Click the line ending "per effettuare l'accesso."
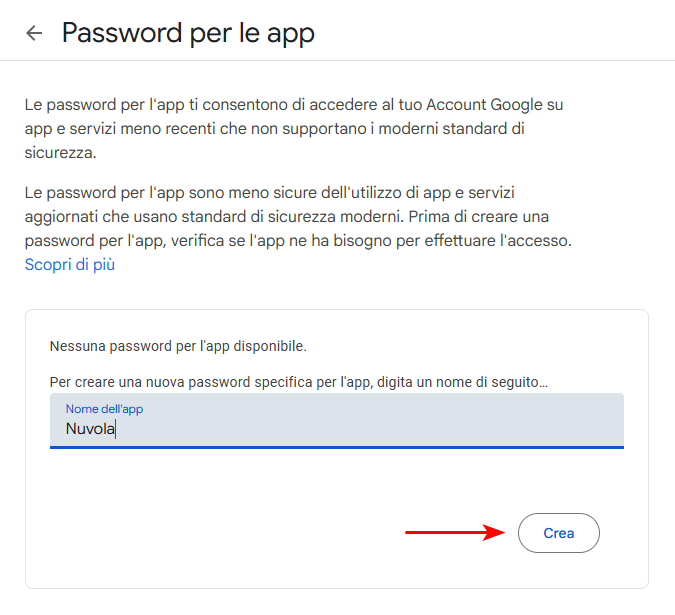 pyautogui.click(x=298, y=240)
